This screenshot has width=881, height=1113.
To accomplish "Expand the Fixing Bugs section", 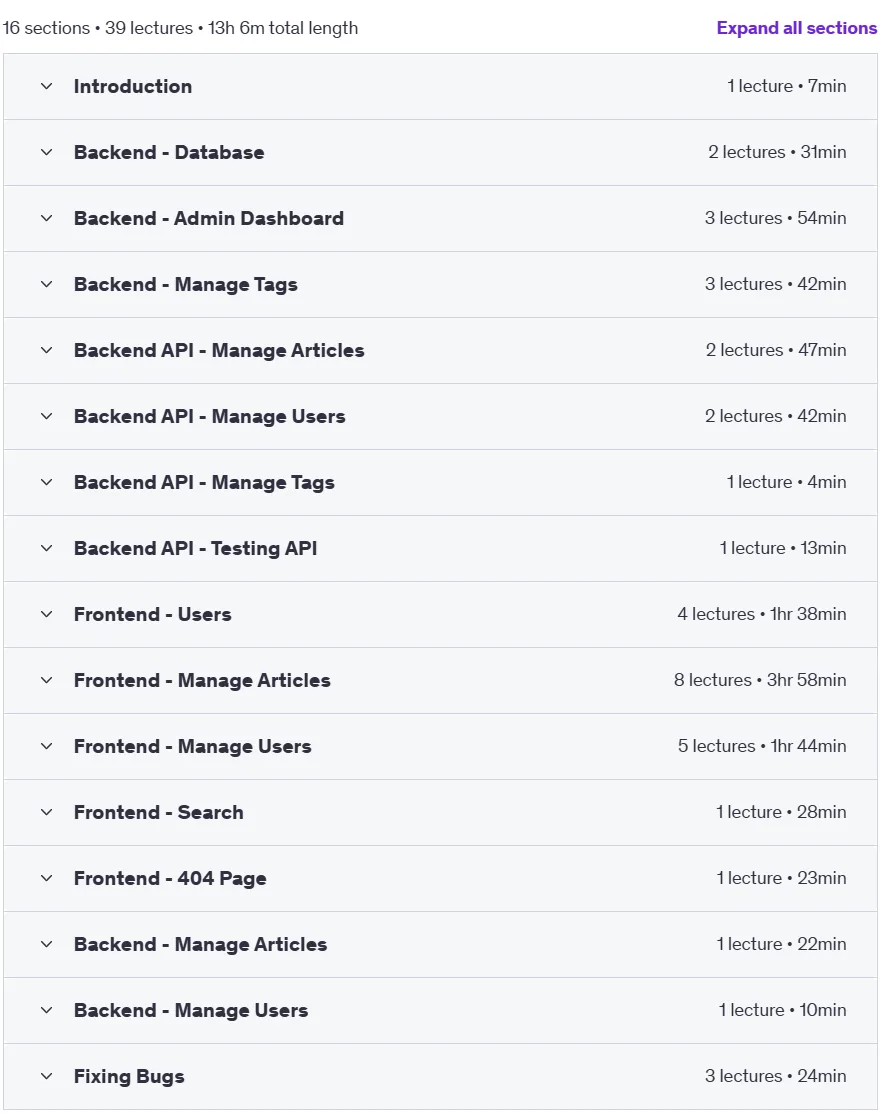I will coord(440,1077).
